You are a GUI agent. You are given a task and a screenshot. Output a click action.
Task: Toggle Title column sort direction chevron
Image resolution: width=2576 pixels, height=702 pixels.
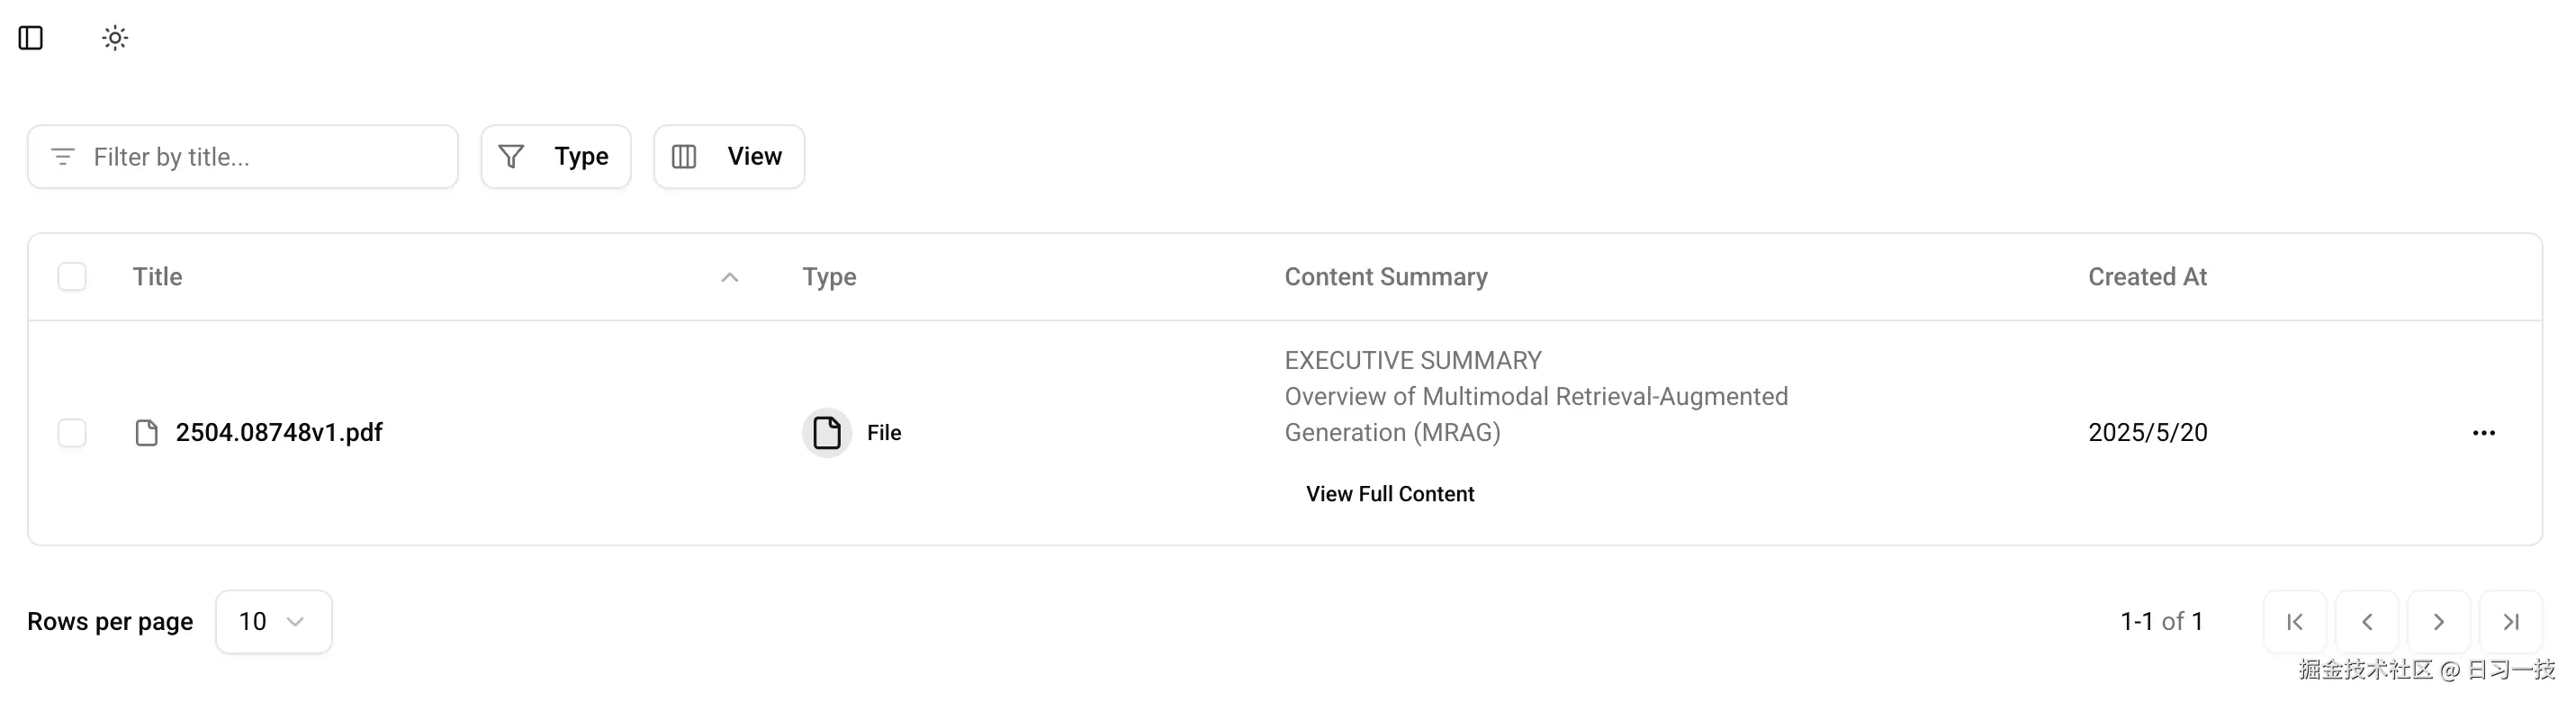pyautogui.click(x=729, y=277)
